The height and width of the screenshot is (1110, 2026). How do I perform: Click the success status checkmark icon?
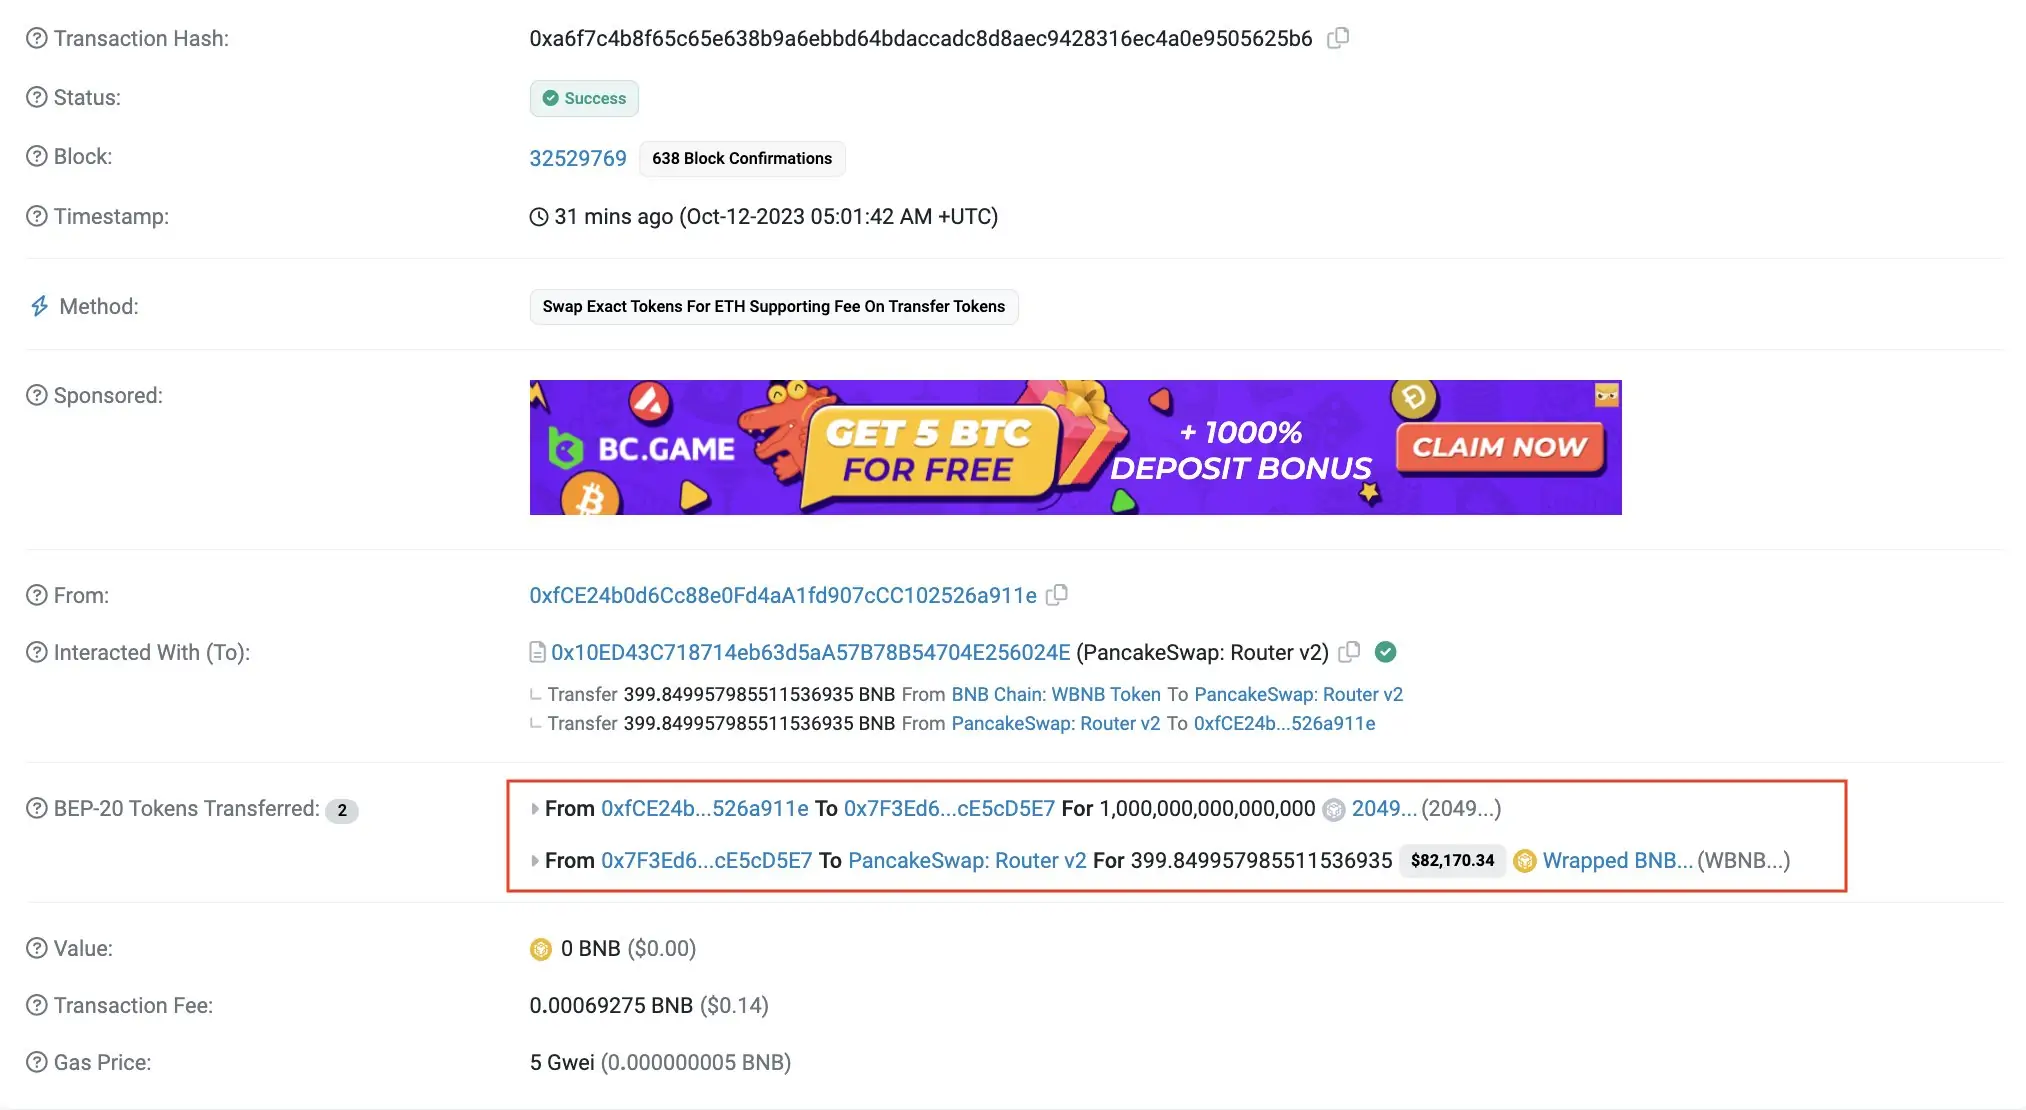pyautogui.click(x=550, y=97)
